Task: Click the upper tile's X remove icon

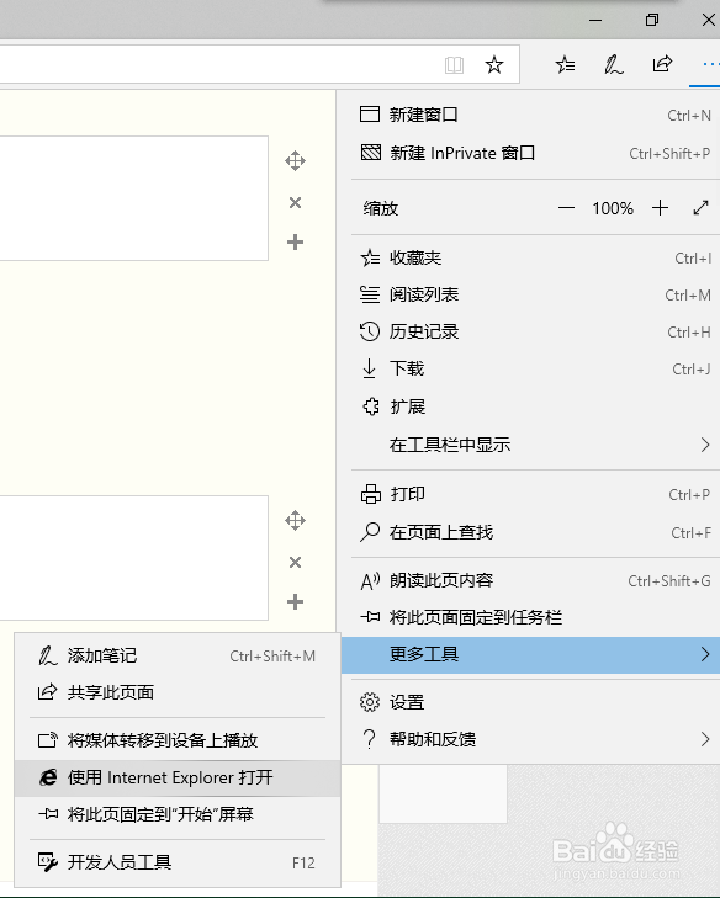Action: 295,203
